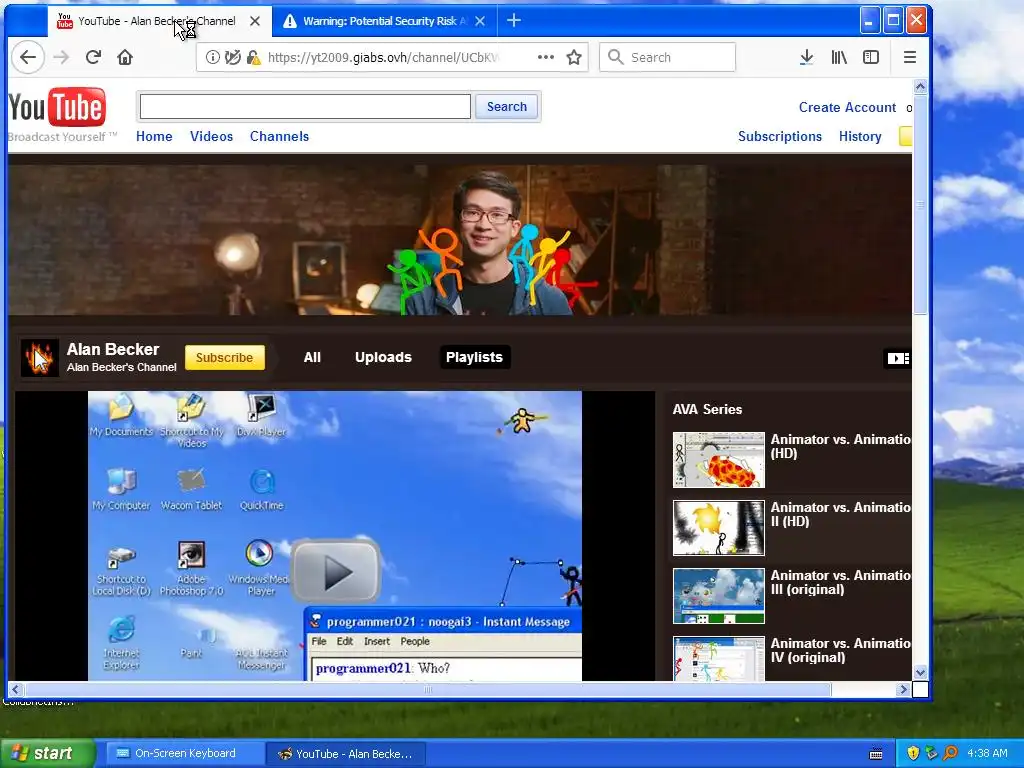Click the security shield tray icon
Screen dimensions: 1024x768
coord(913,753)
